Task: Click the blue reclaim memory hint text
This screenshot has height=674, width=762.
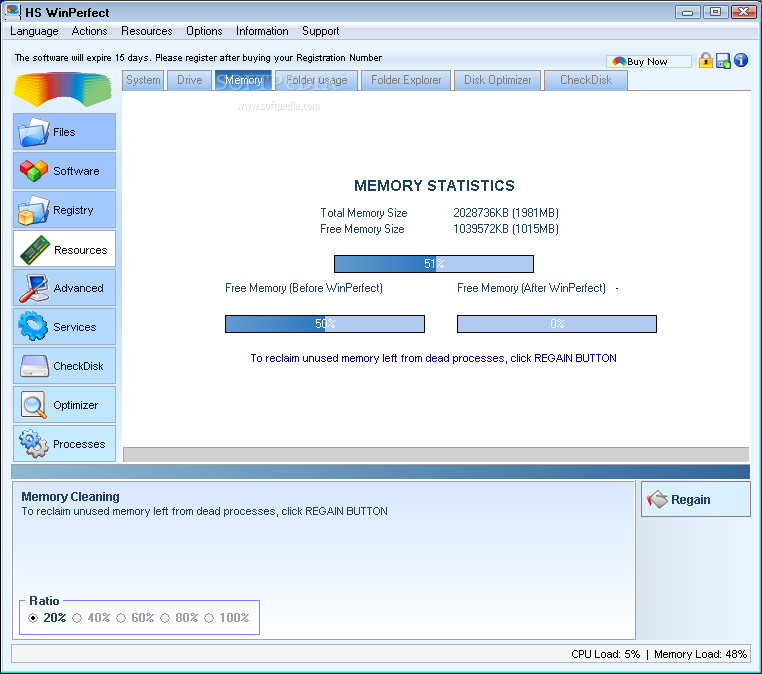Action: tap(433, 358)
